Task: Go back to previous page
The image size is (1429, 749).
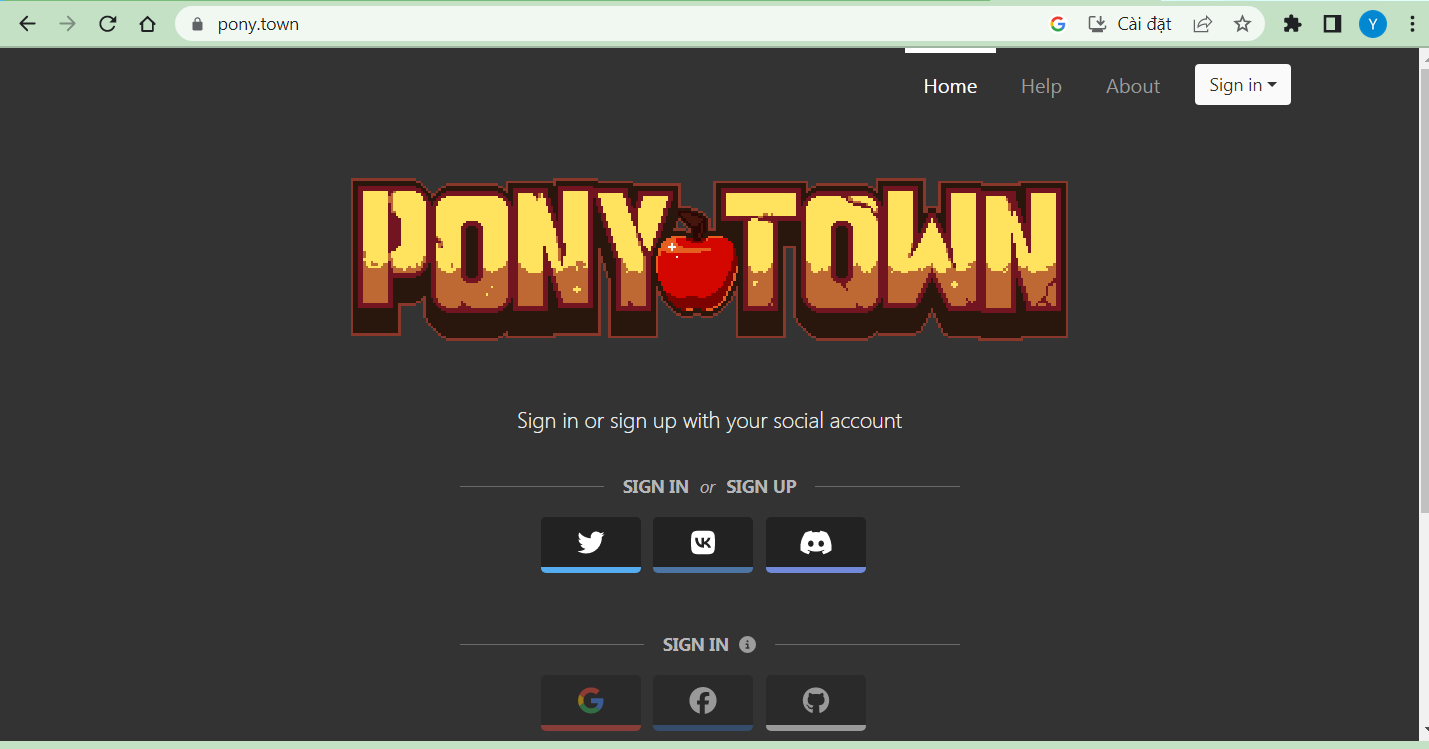Action: [x=27, y=24]
